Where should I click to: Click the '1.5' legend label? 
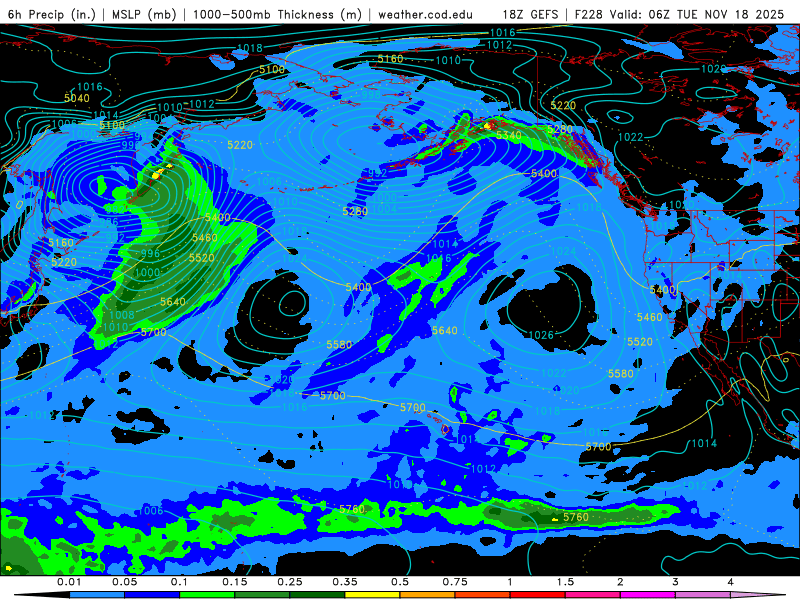(x=565, y=582)
